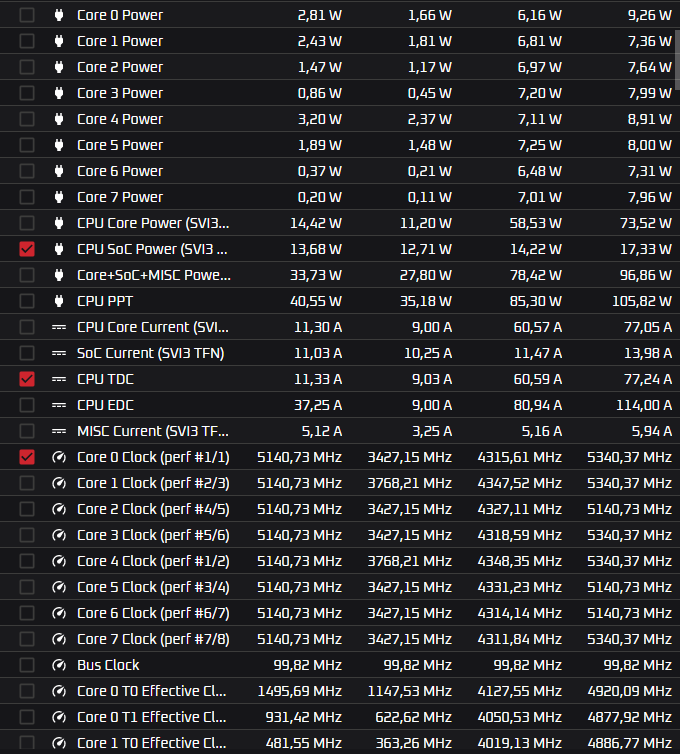Click the current icon beside CPU EDC
This screenshot has height=754, width=680.
click(x=59, y=405)
